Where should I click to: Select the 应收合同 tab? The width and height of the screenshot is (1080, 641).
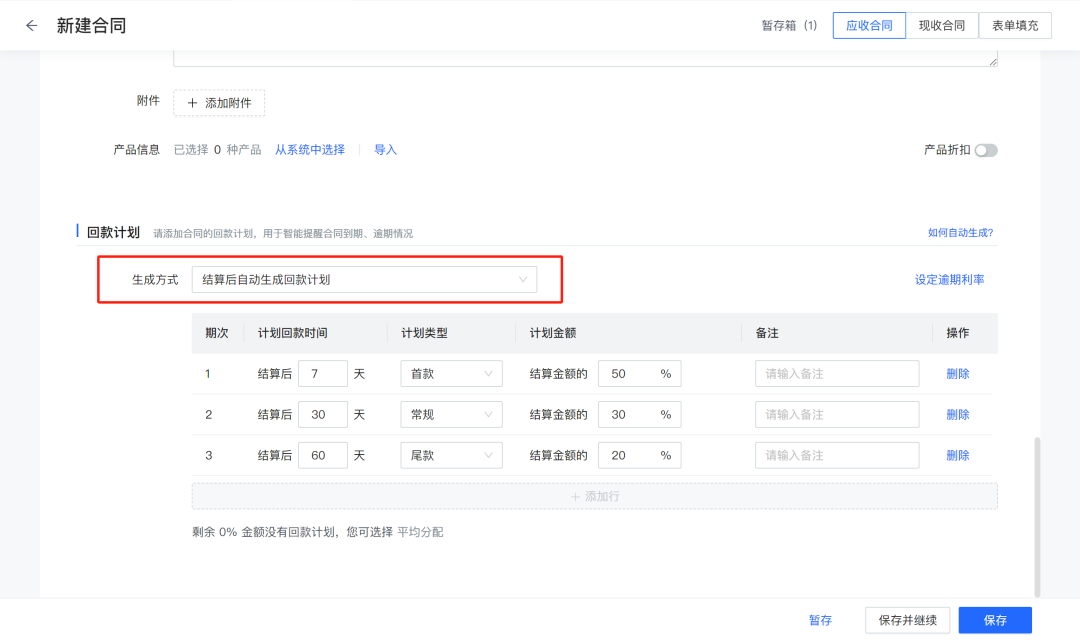[x=869, y=25]
